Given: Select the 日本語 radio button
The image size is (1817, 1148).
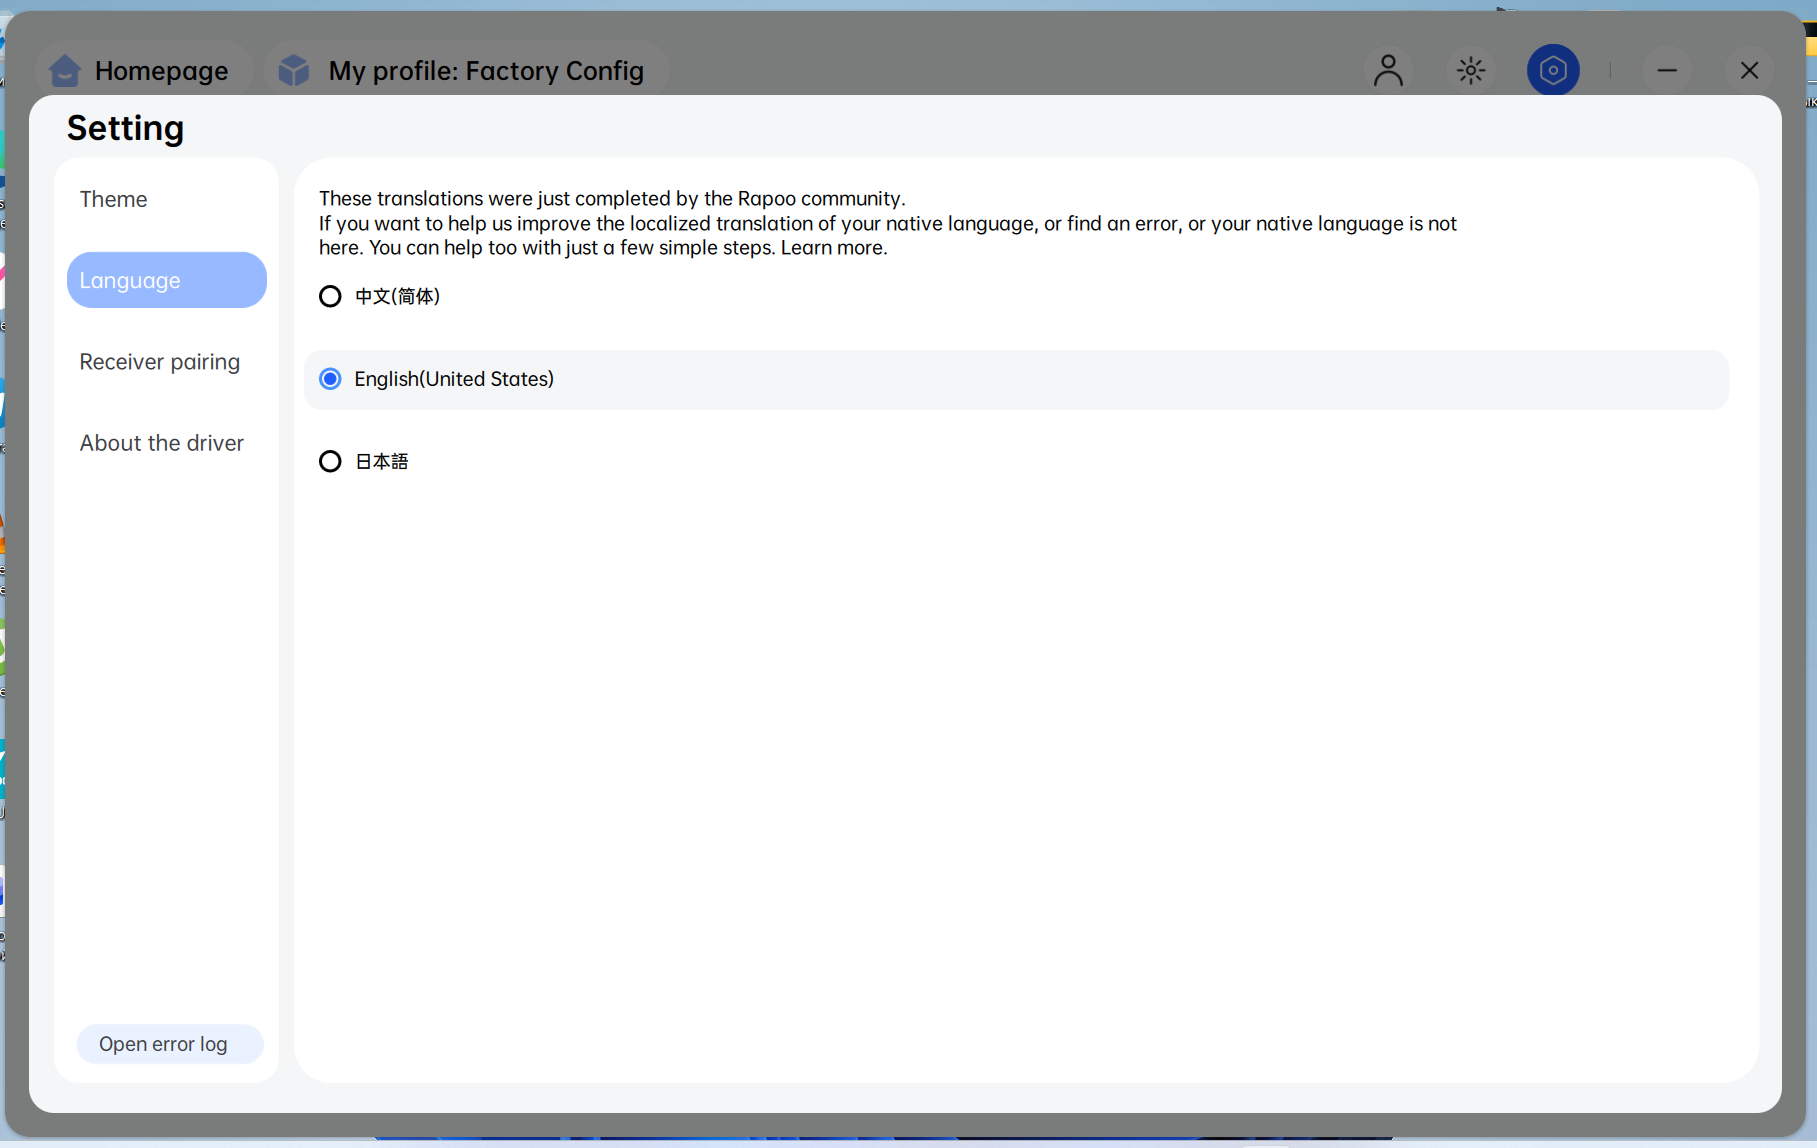Looking at the screenshot, I should point(330,462).
